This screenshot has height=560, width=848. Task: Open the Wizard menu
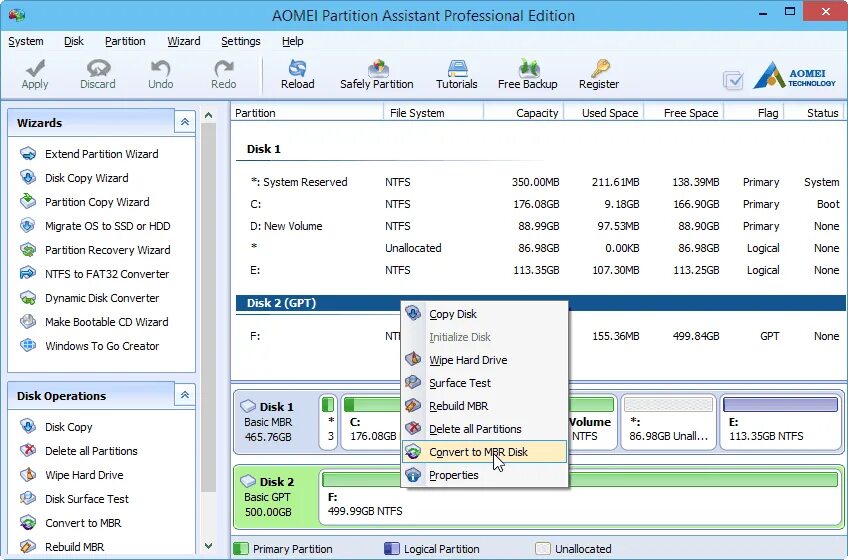tap(184, 41)
